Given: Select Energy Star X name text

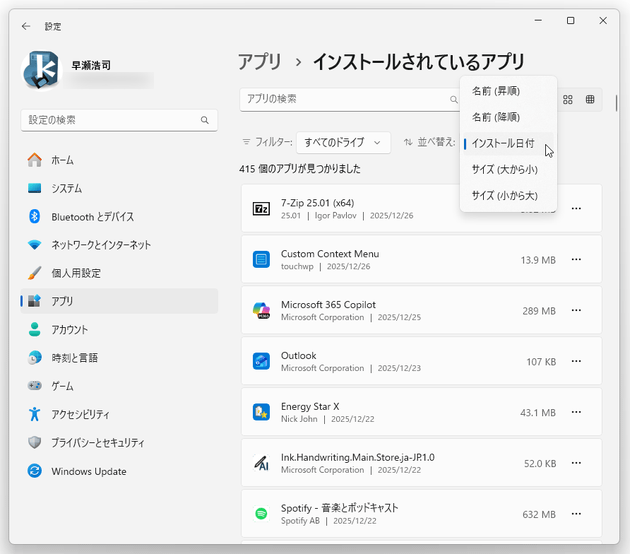Looking at the screenshot, I should [x=310, y=407].
